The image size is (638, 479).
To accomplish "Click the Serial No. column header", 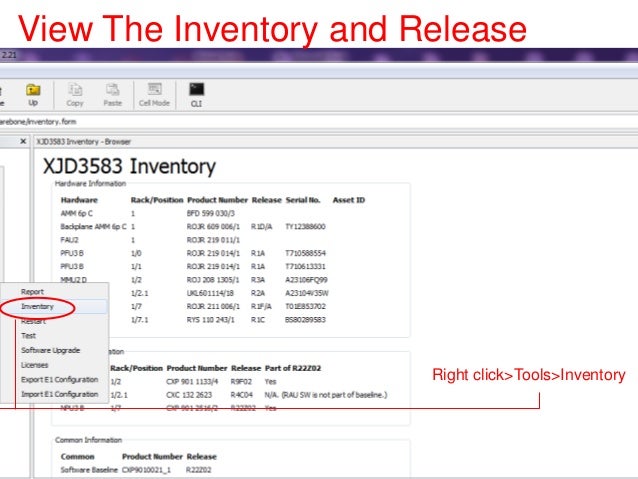I will point(303,200).
